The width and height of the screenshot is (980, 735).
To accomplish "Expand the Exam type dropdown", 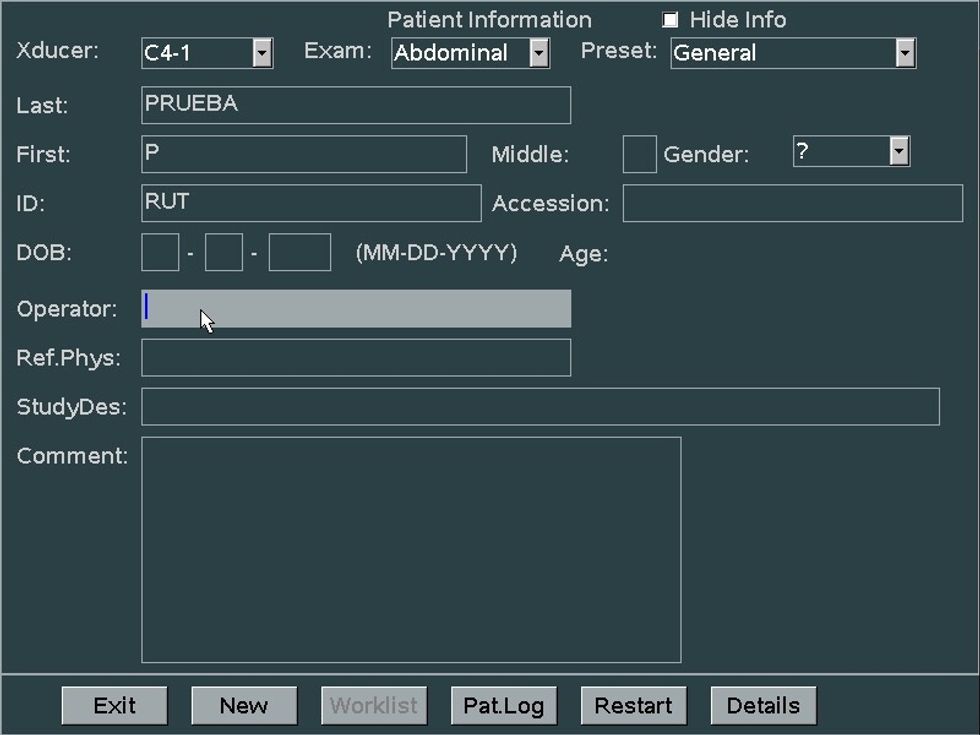I will [x=539, y=53].
